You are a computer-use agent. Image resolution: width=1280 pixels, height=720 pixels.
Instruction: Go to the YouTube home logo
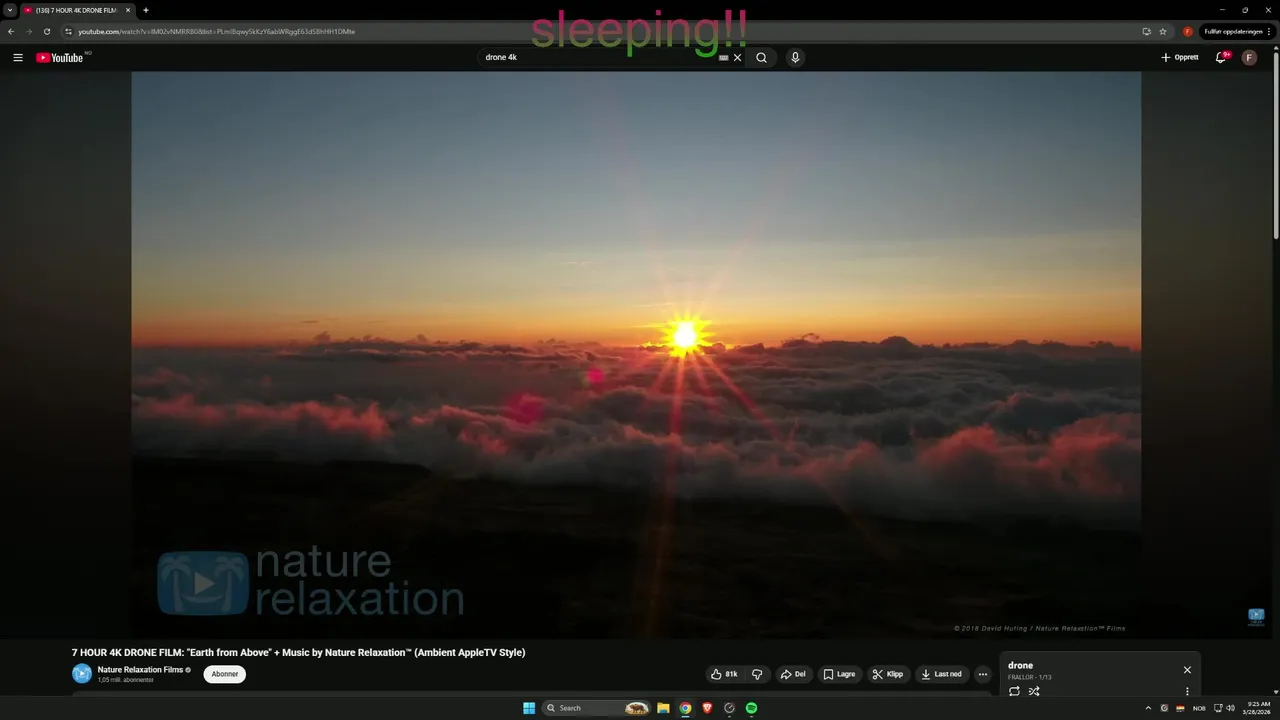click(60, 57)
